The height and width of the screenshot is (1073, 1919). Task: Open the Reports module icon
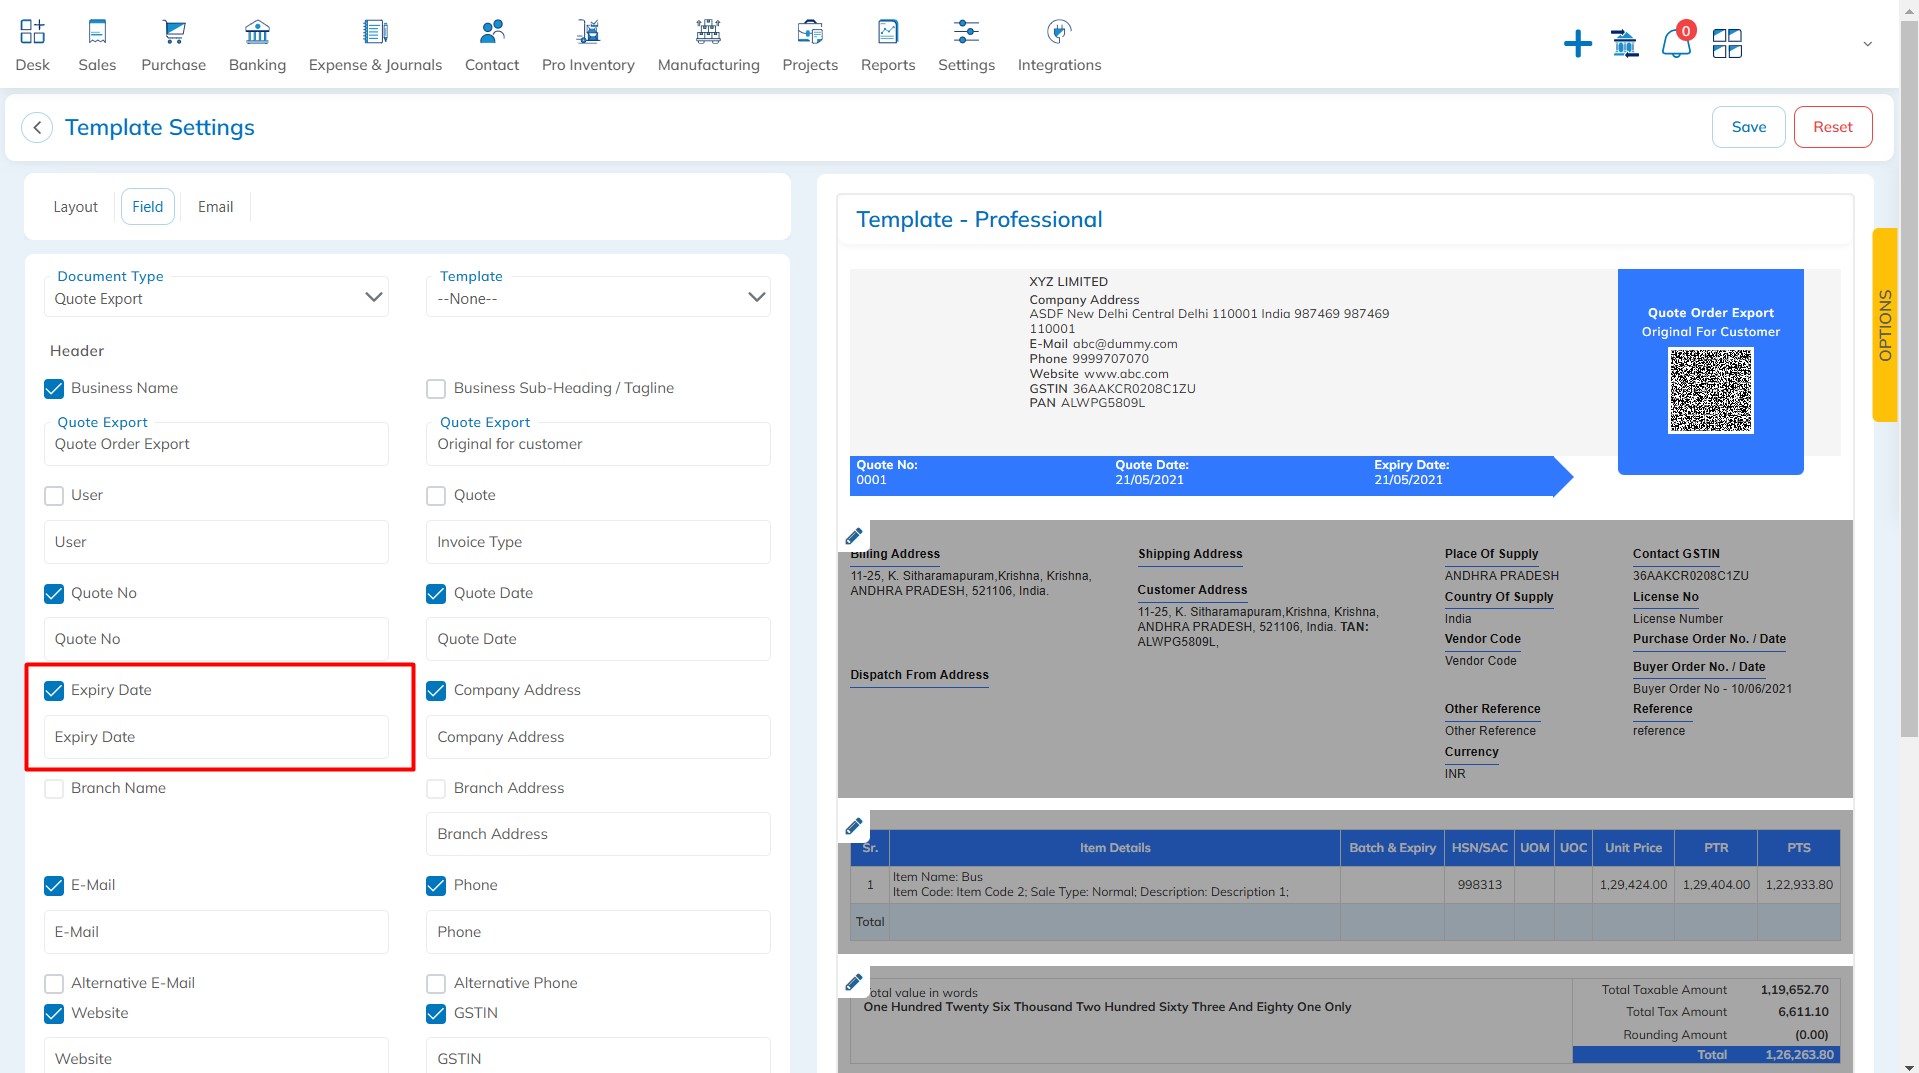point(888,32)
